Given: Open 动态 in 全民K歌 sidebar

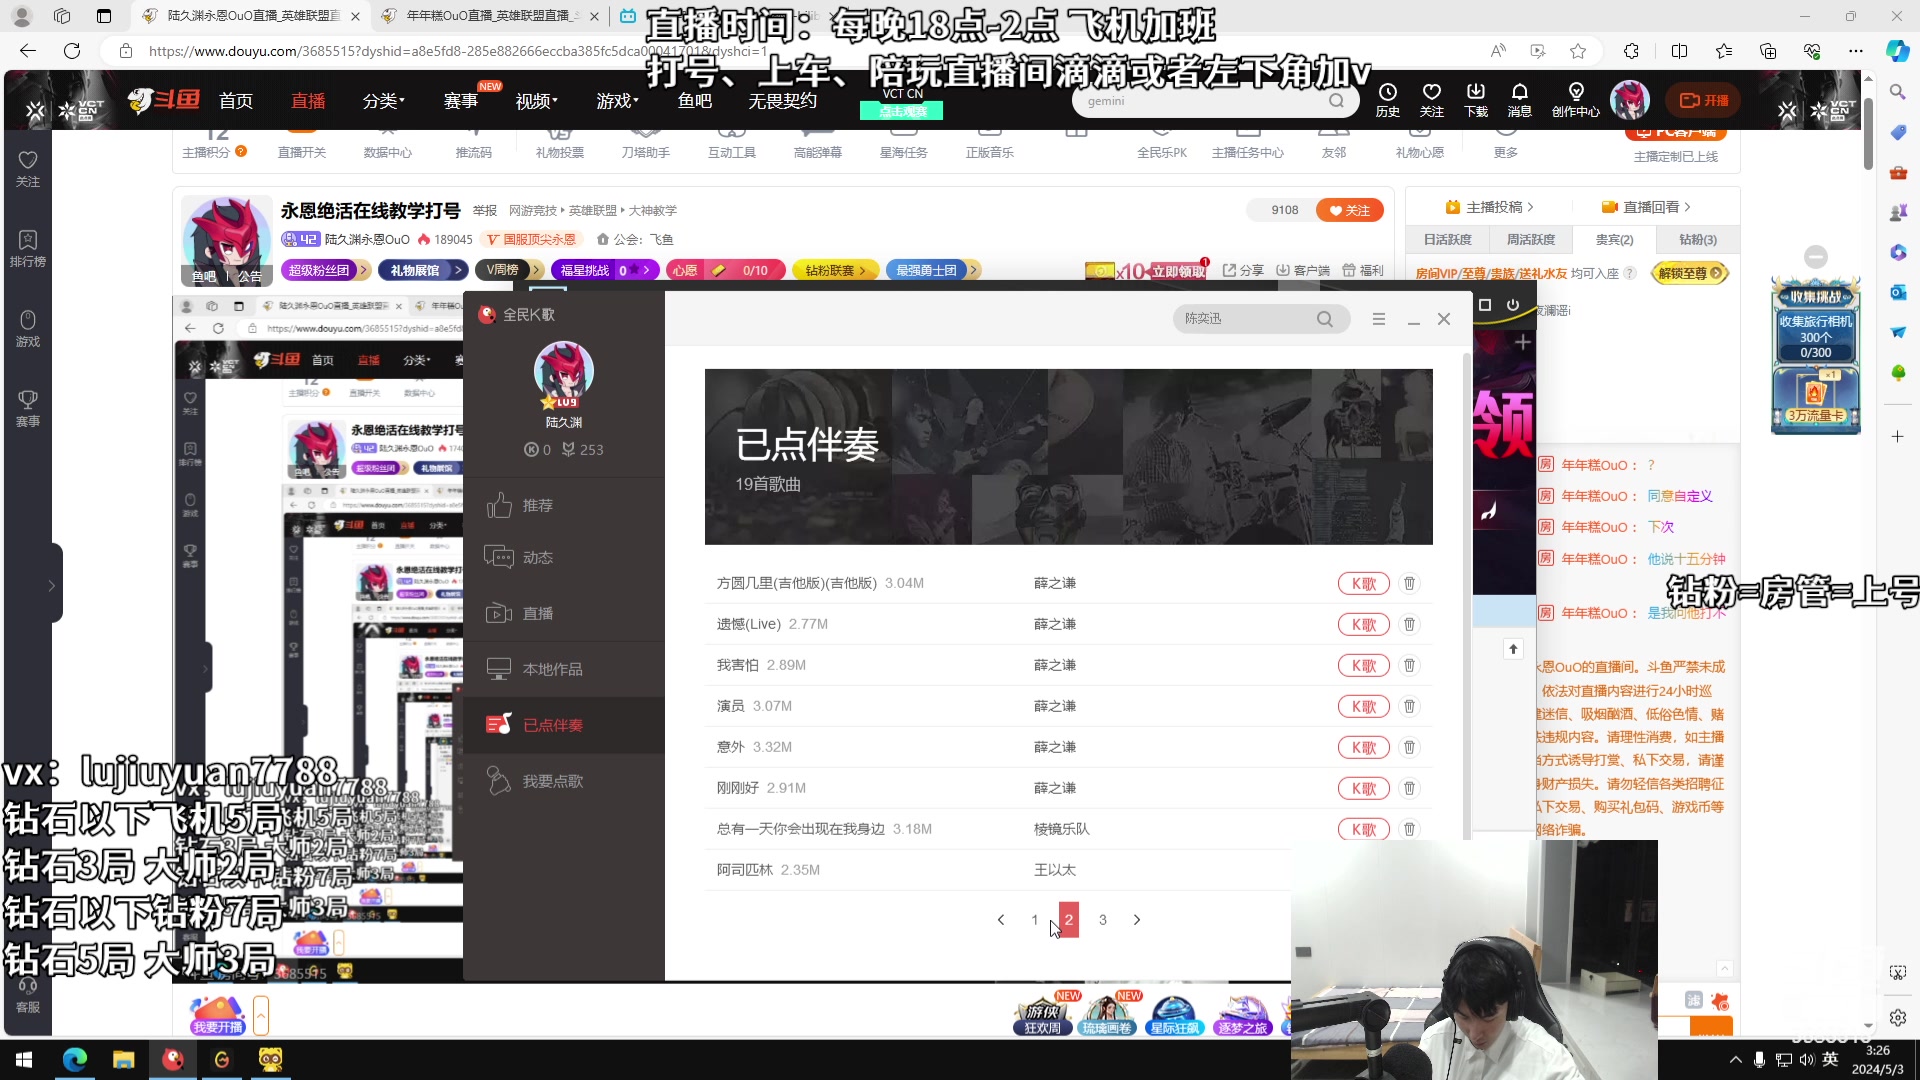Looking at the screenshot, I should pos(564,557).
